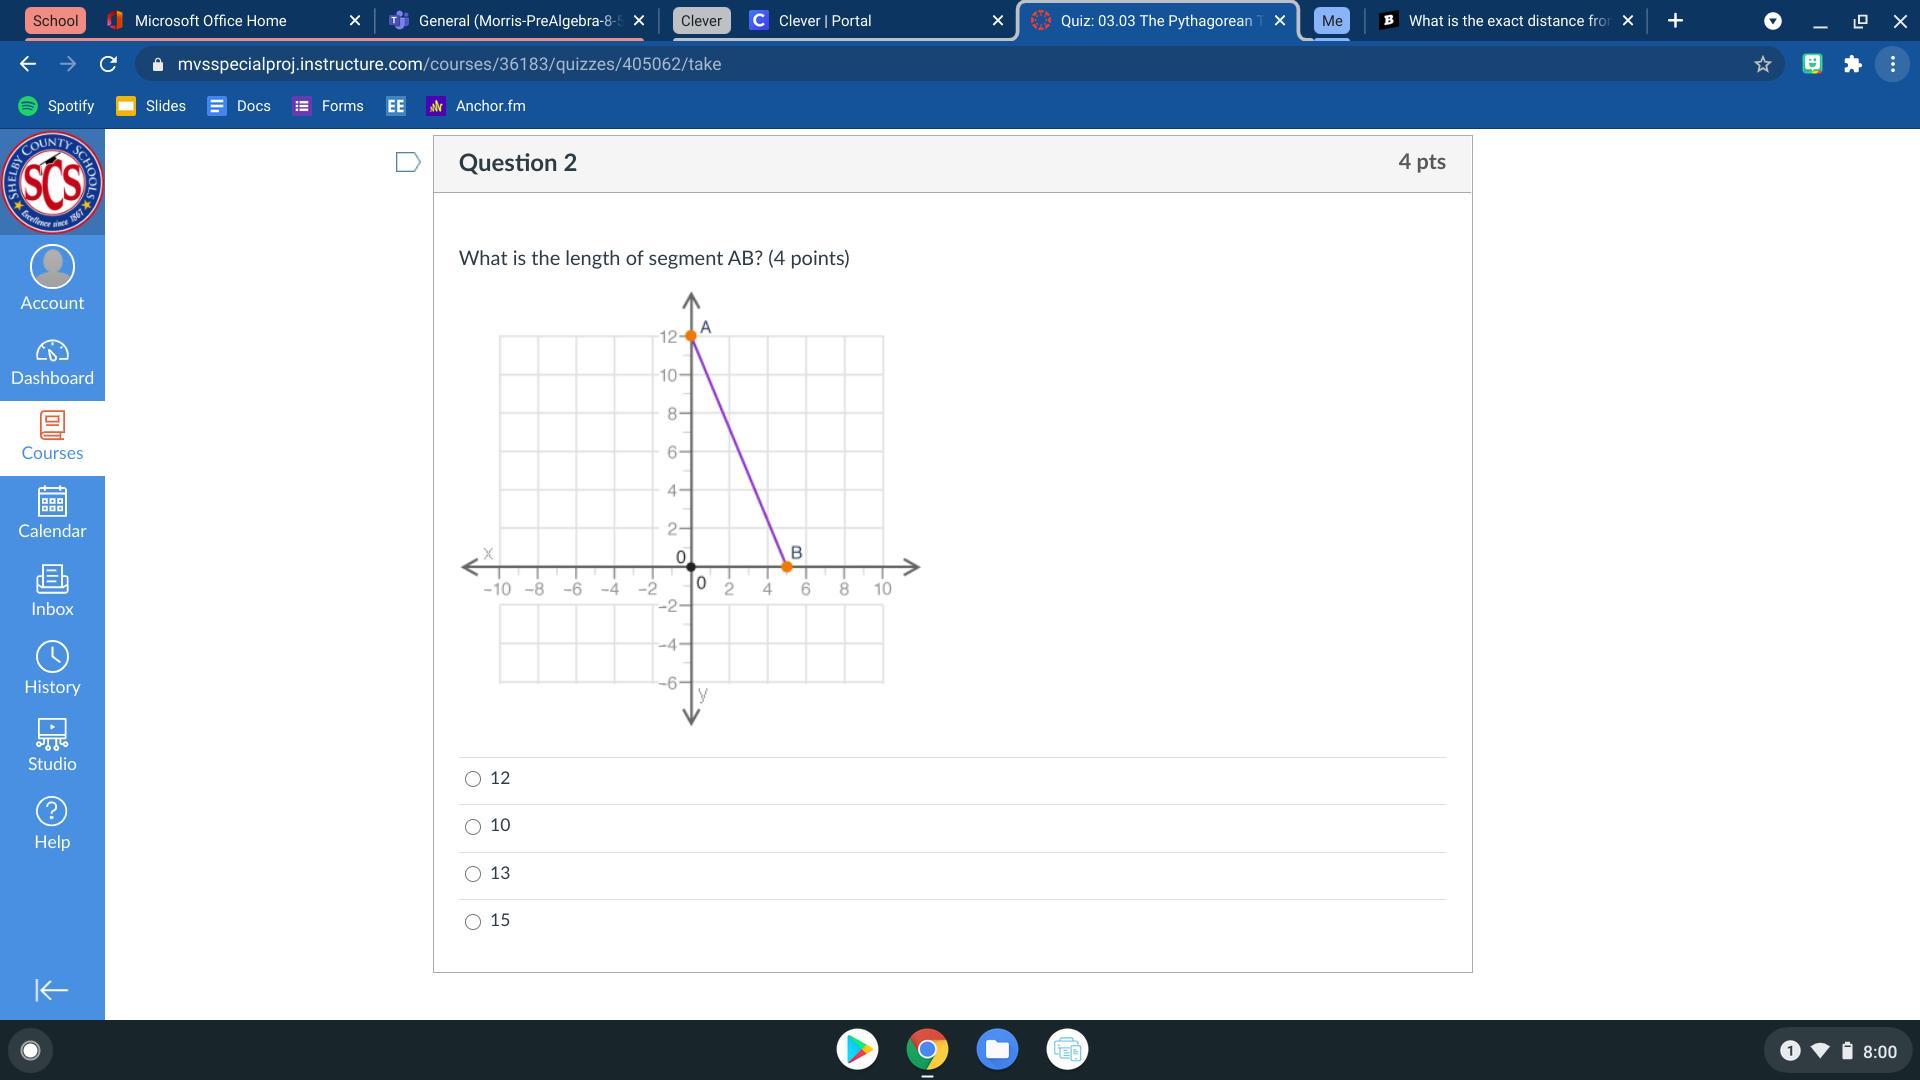Open History in the sidebar
Image resolution: width=1920 pixels, height=1080 pixels.
(52, 668)
